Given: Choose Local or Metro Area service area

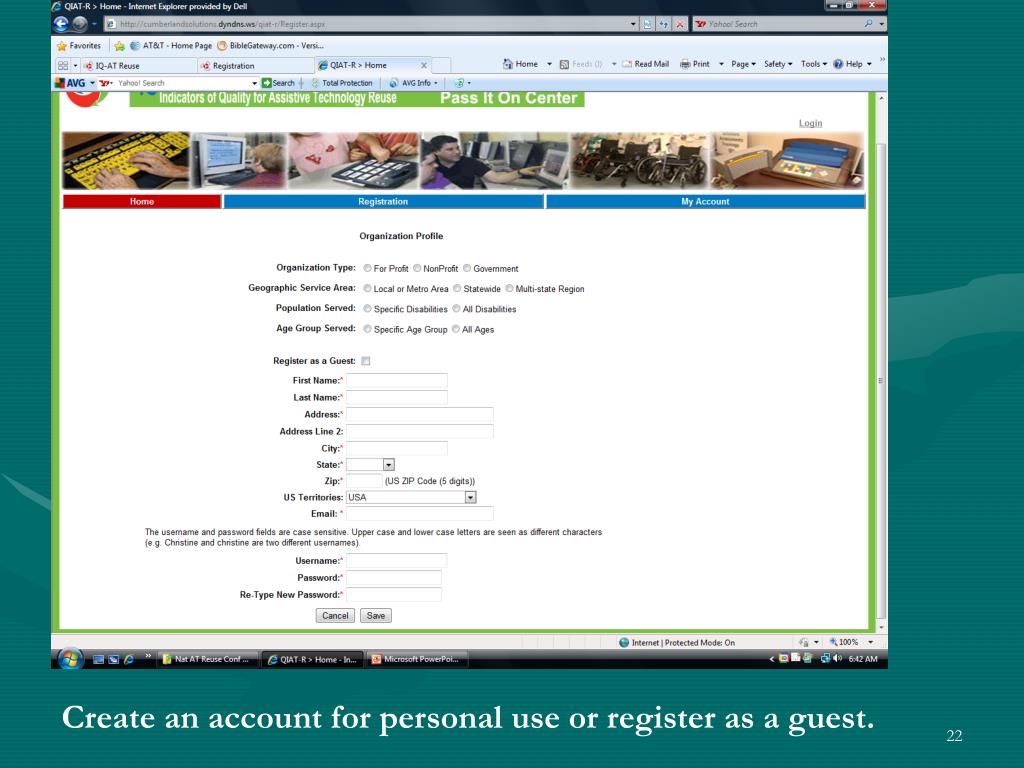Looking at the screenshot, I should point(368,289).
